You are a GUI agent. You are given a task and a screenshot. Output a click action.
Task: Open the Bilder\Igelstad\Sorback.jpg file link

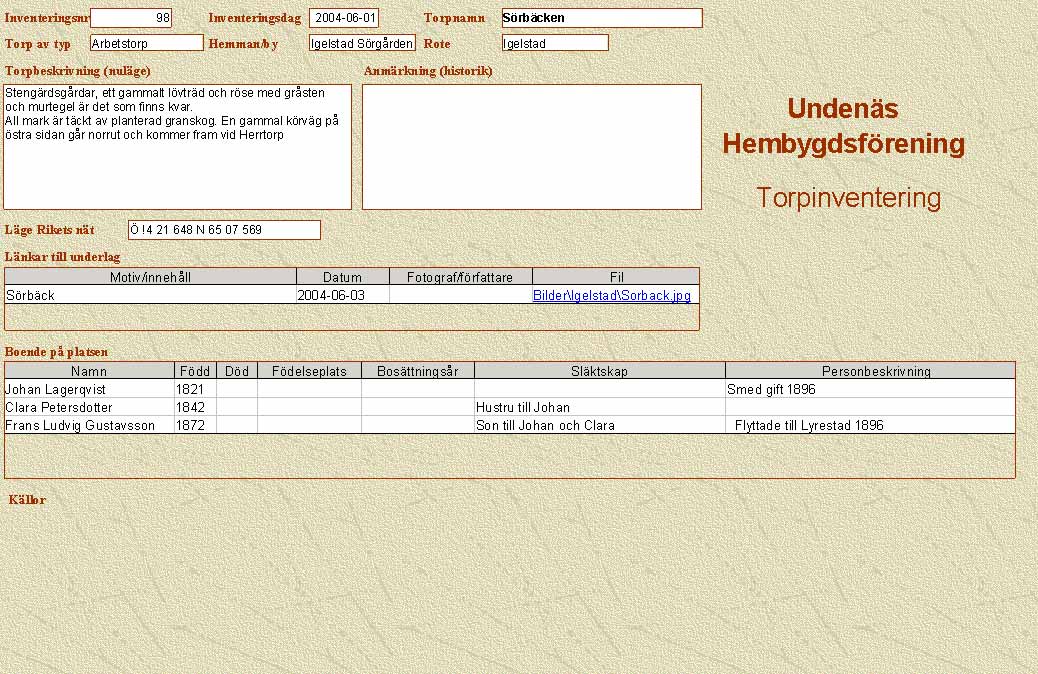click(x=611, y=296)
